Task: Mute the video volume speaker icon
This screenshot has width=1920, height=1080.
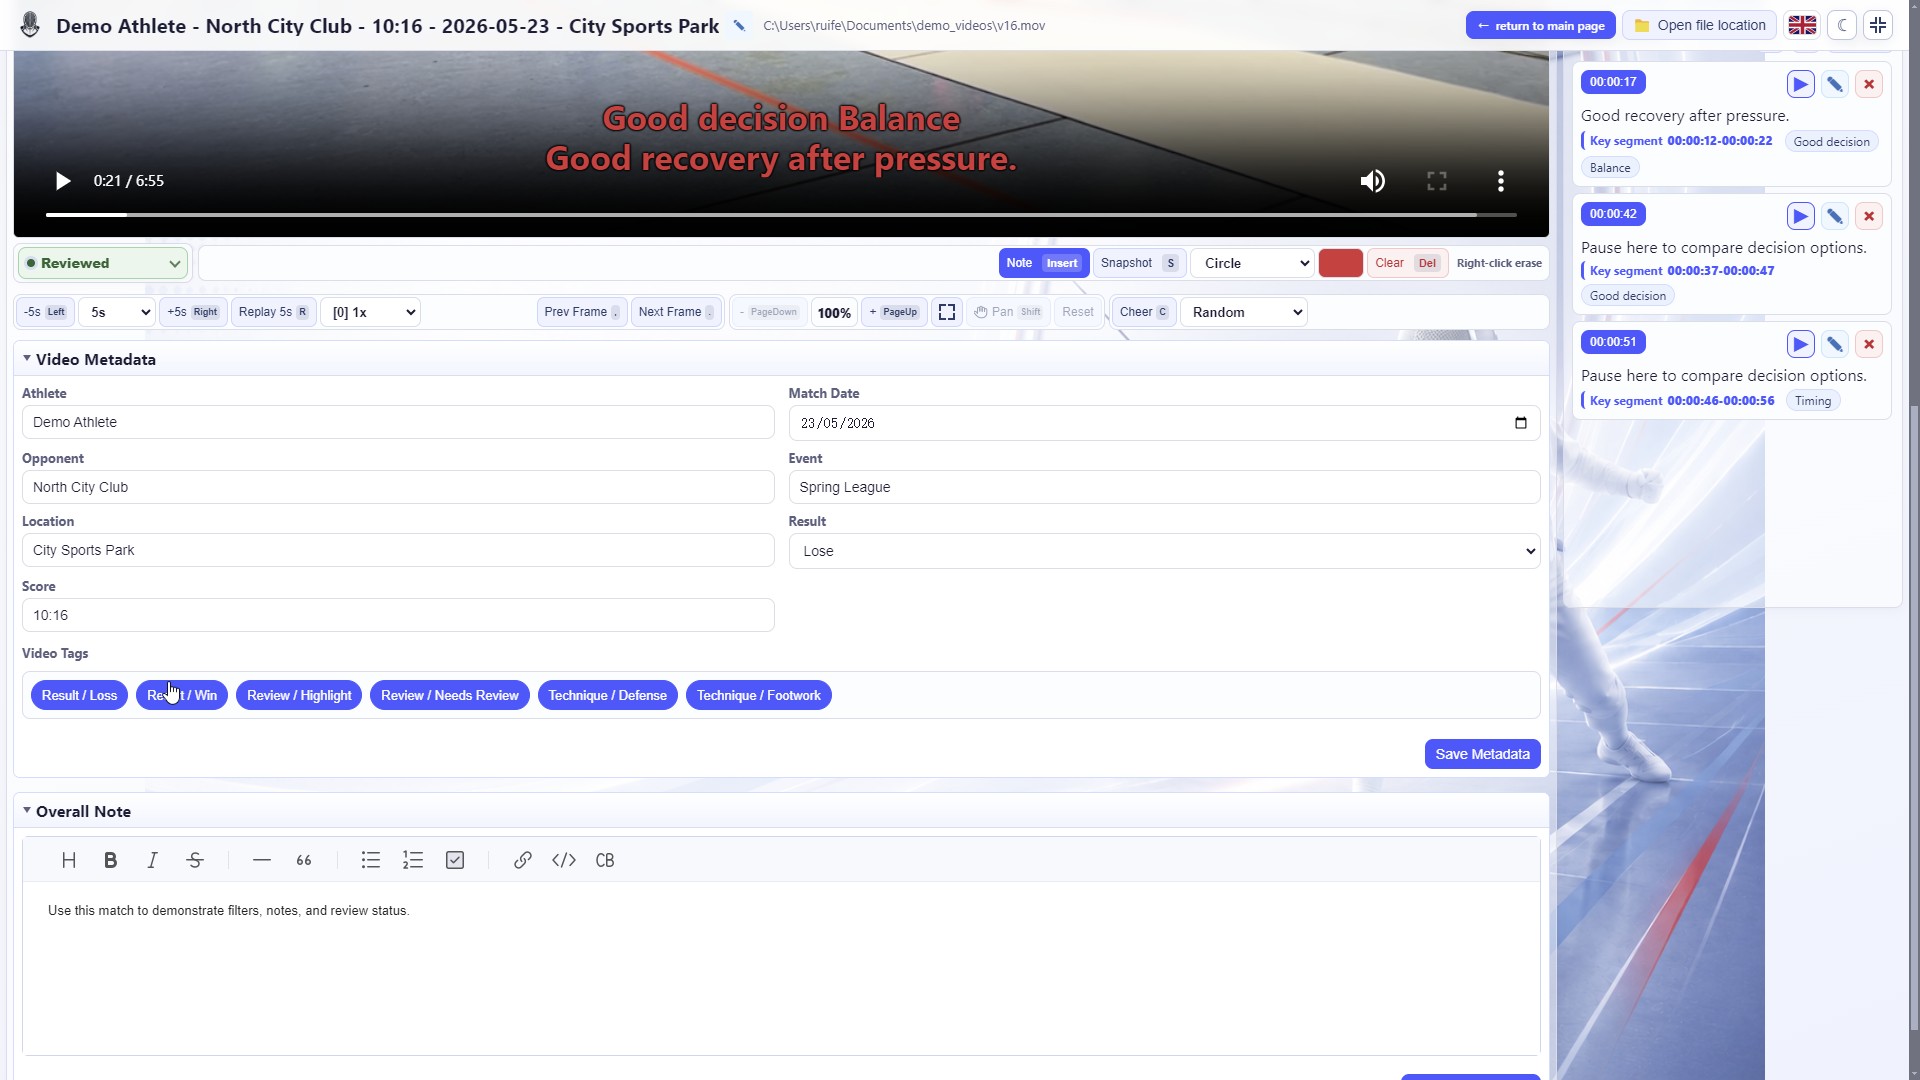Action: click(x=1372, y=181)
